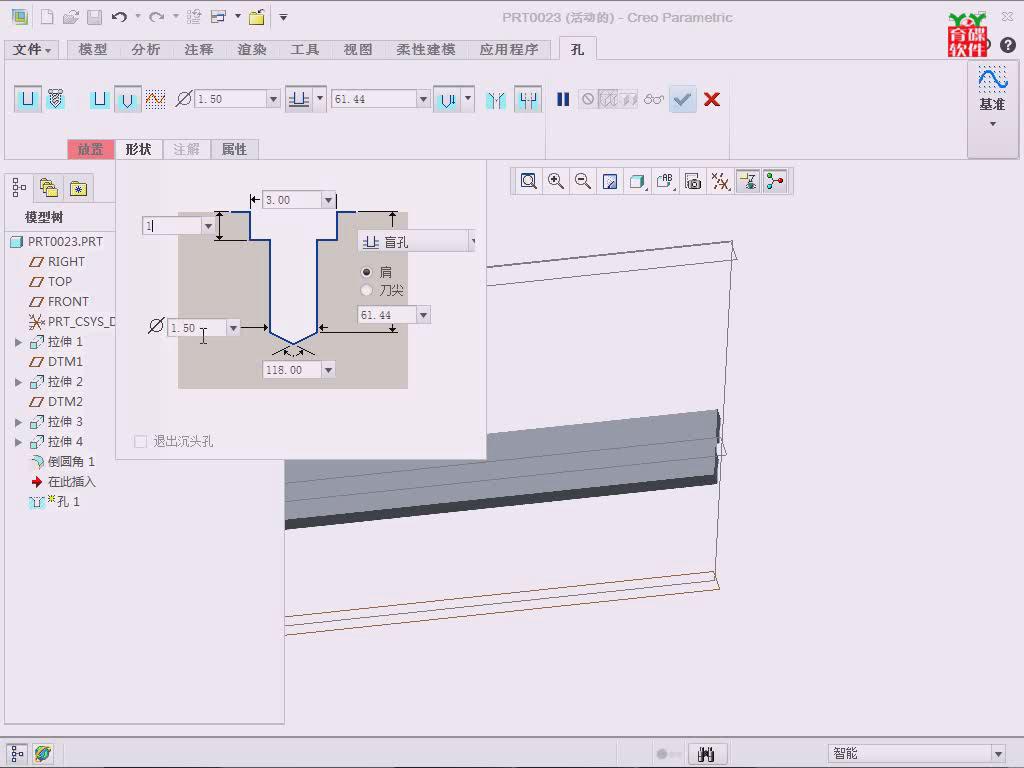Click the counterbore depth input field
The height and width of the screenshot is (768, 1024).
(x=172, y=226)
